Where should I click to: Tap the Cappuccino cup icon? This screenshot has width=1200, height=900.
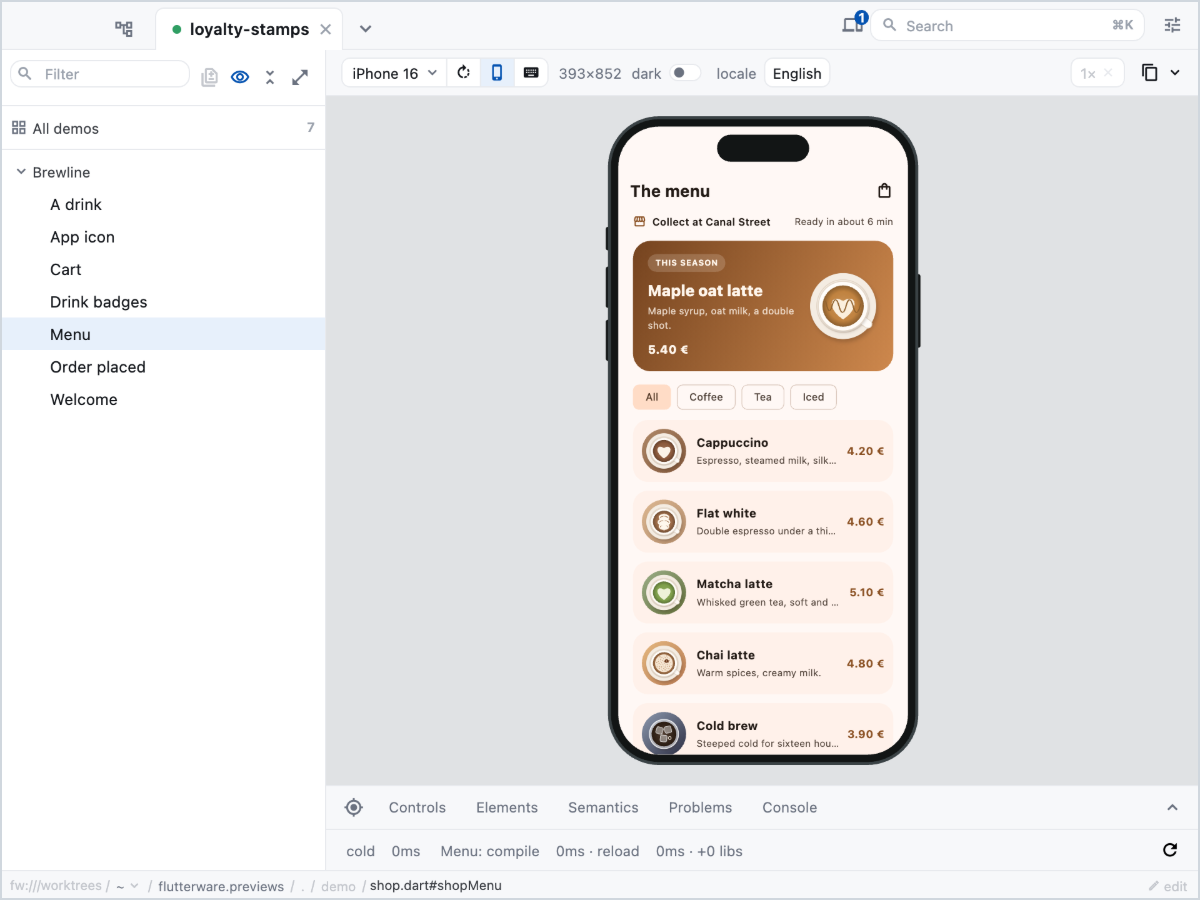click(663, 451)
